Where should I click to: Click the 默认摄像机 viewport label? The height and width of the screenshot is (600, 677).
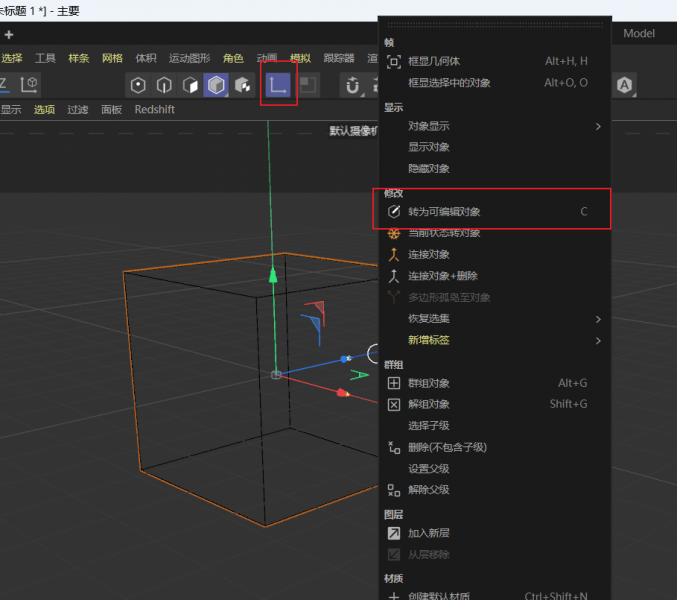tap(354, 130)
